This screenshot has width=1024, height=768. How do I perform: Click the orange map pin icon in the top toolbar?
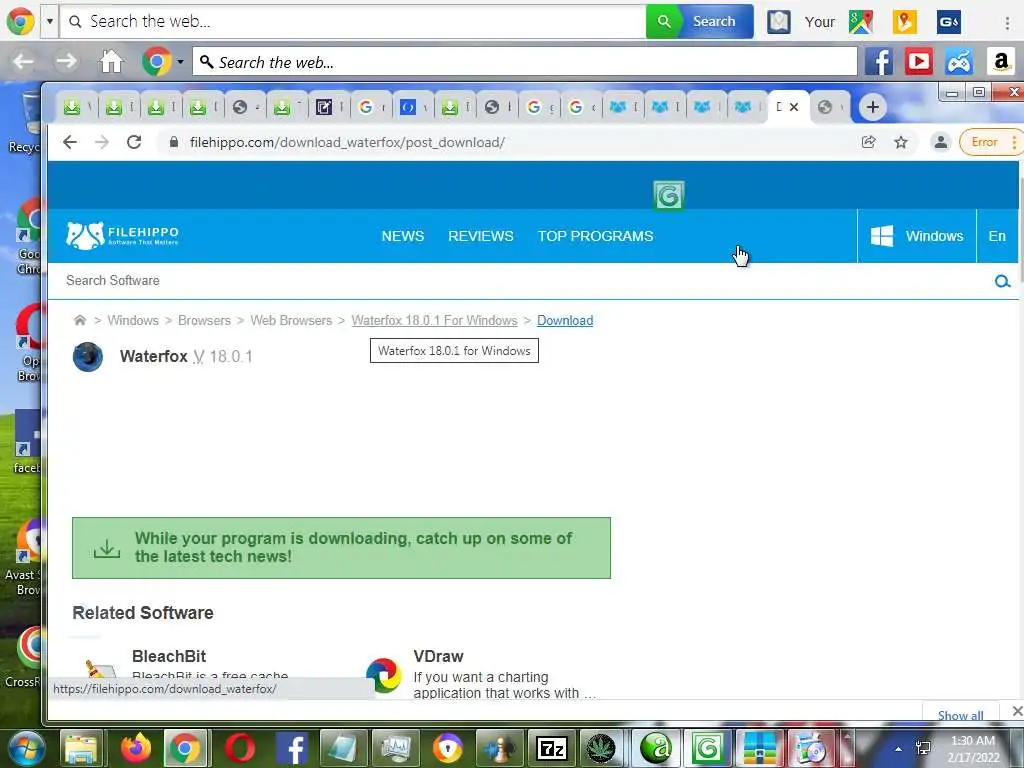coord(904,22)
